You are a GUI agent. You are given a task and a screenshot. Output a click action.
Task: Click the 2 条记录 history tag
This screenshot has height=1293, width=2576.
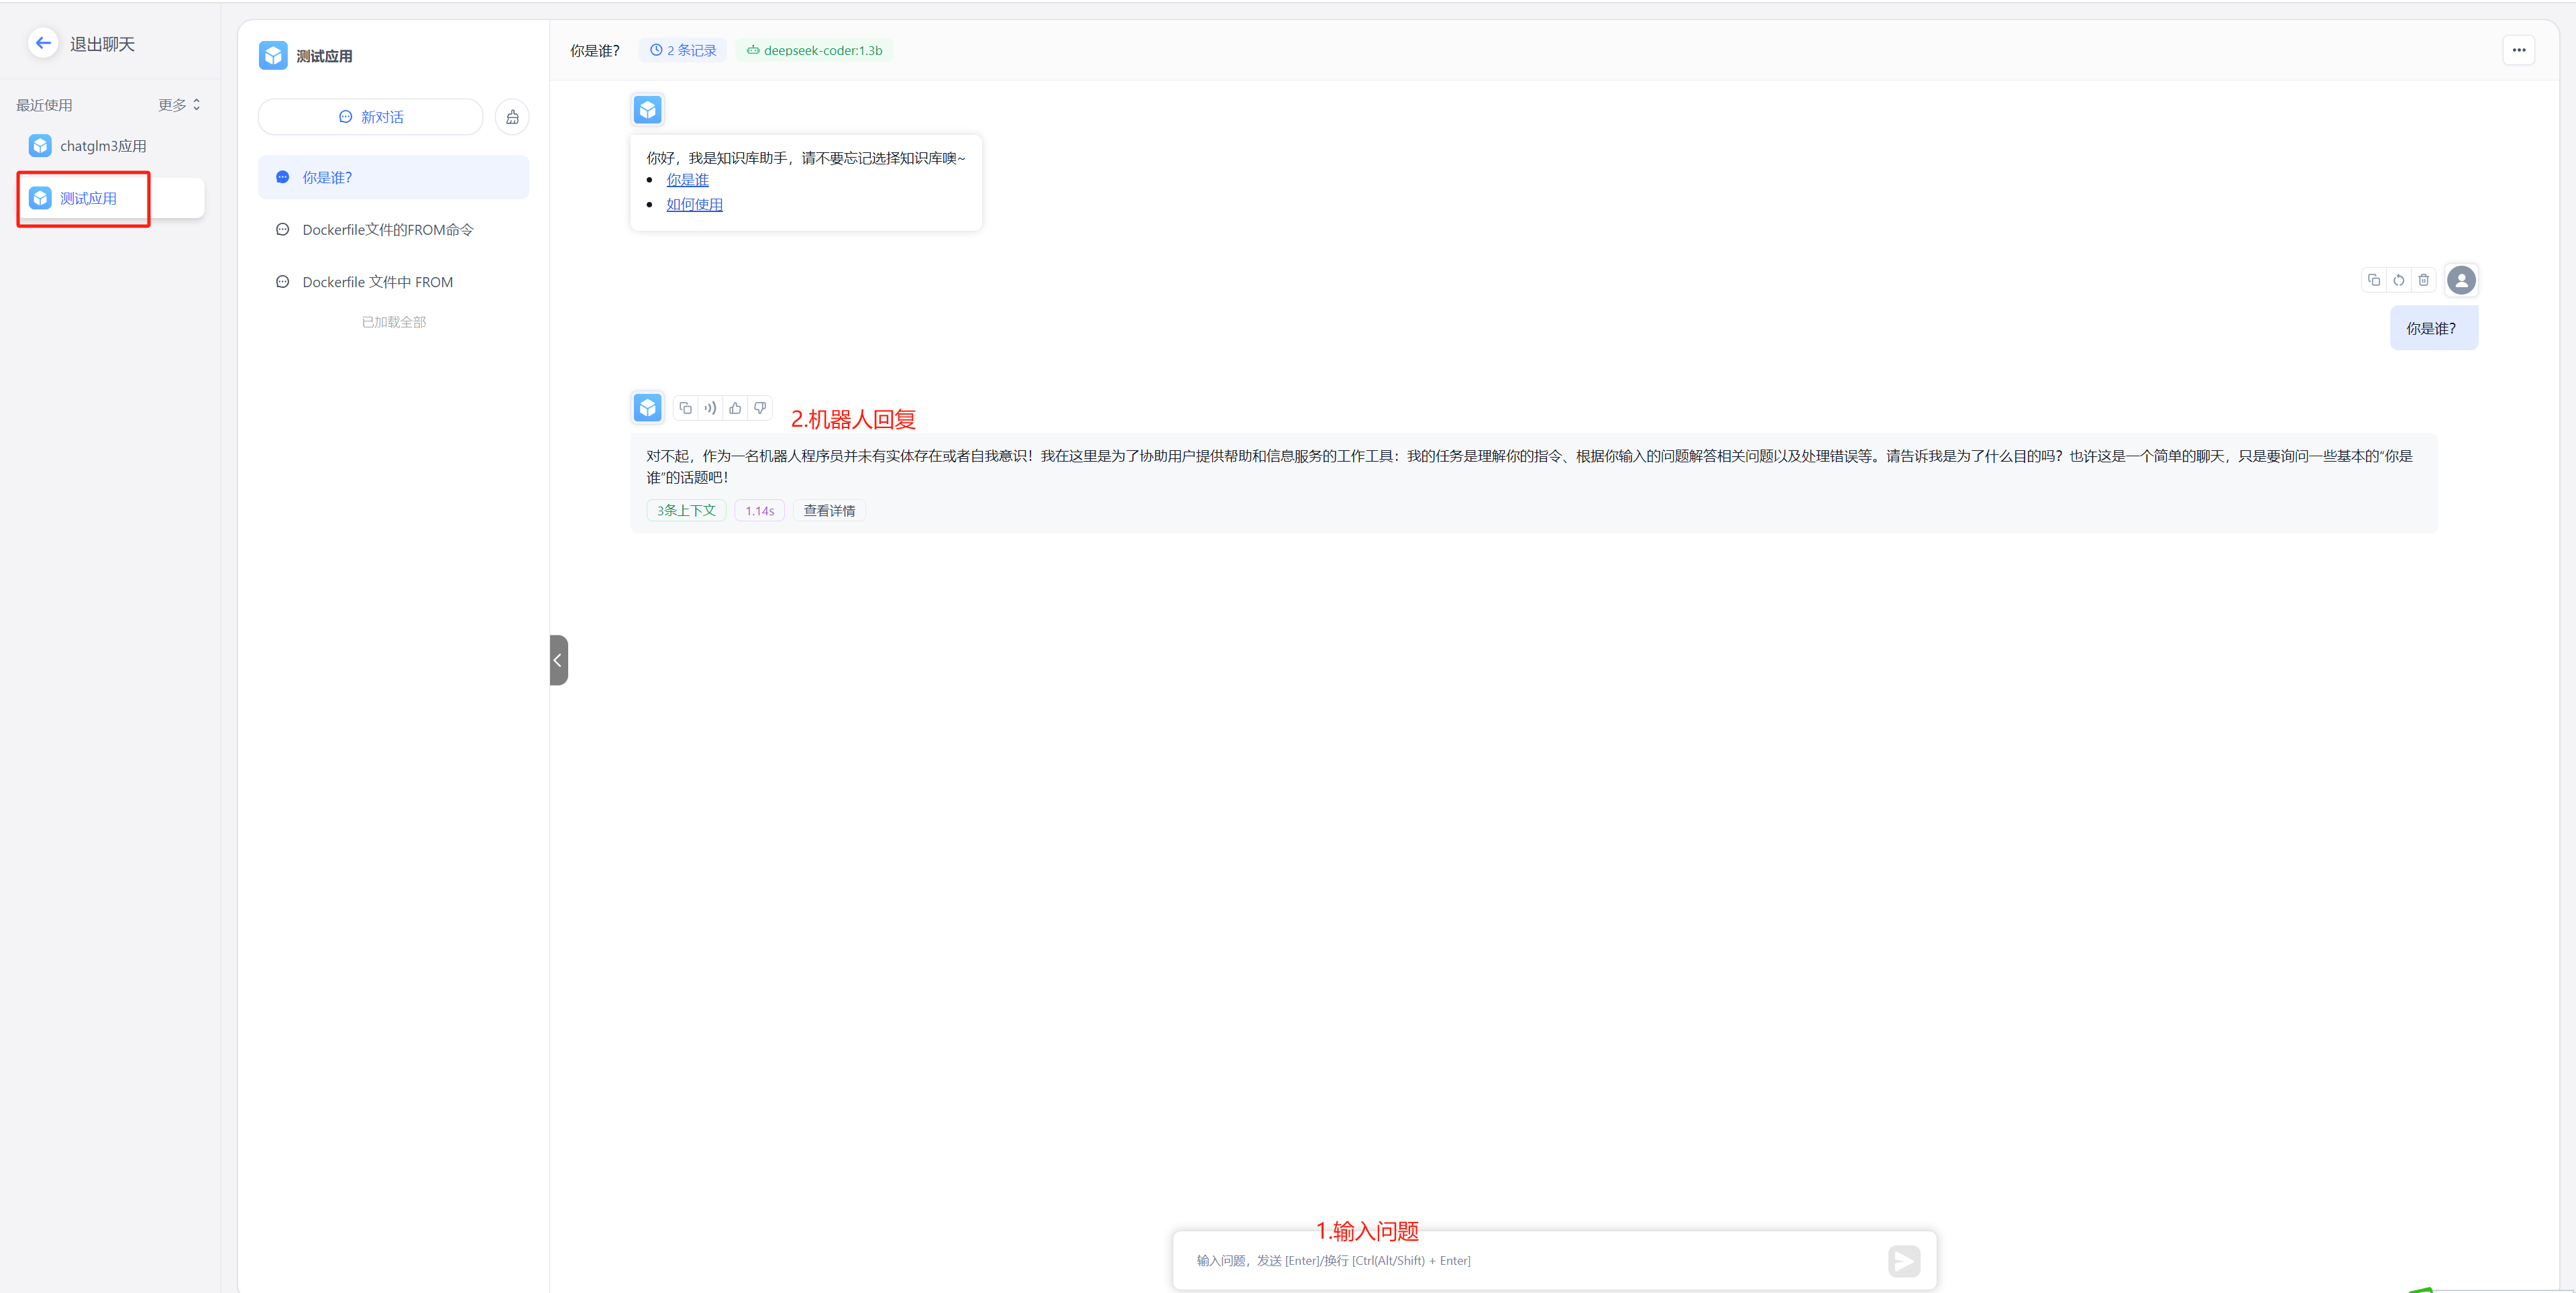683,50
